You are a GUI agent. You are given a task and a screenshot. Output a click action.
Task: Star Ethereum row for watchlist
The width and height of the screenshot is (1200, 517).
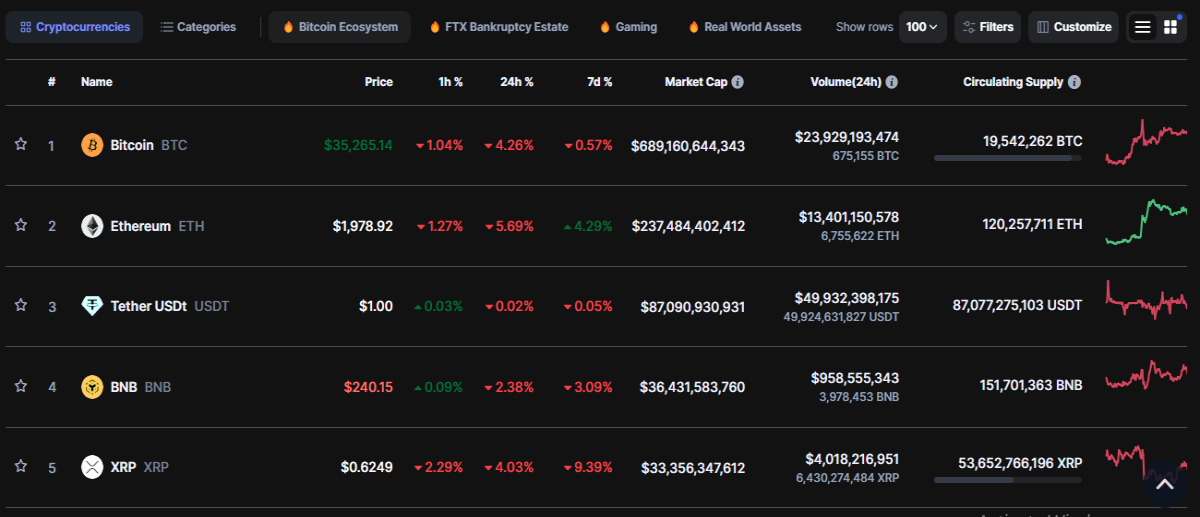pos(20,225)
